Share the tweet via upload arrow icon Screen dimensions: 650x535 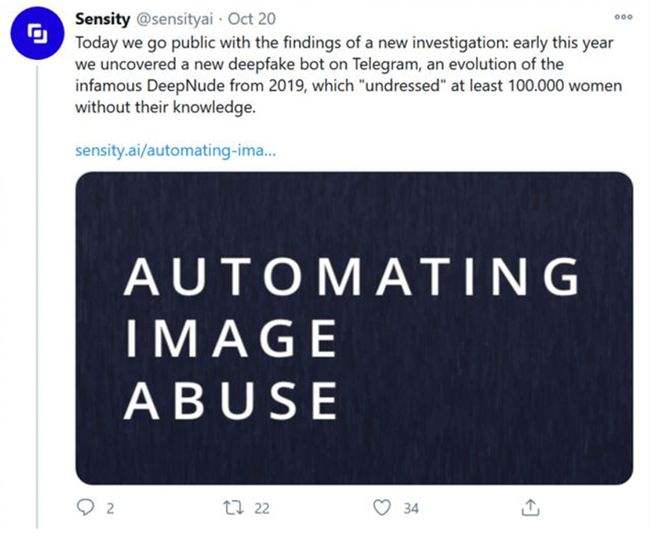point(530,507)
